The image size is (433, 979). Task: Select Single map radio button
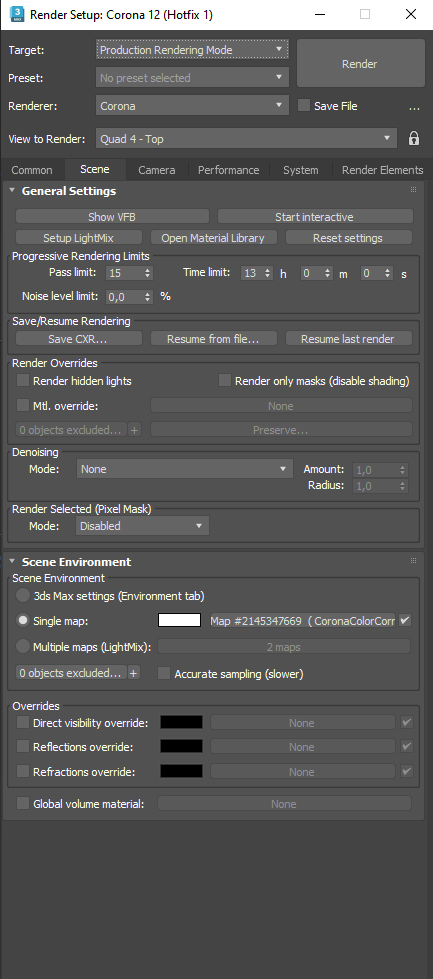23,621
